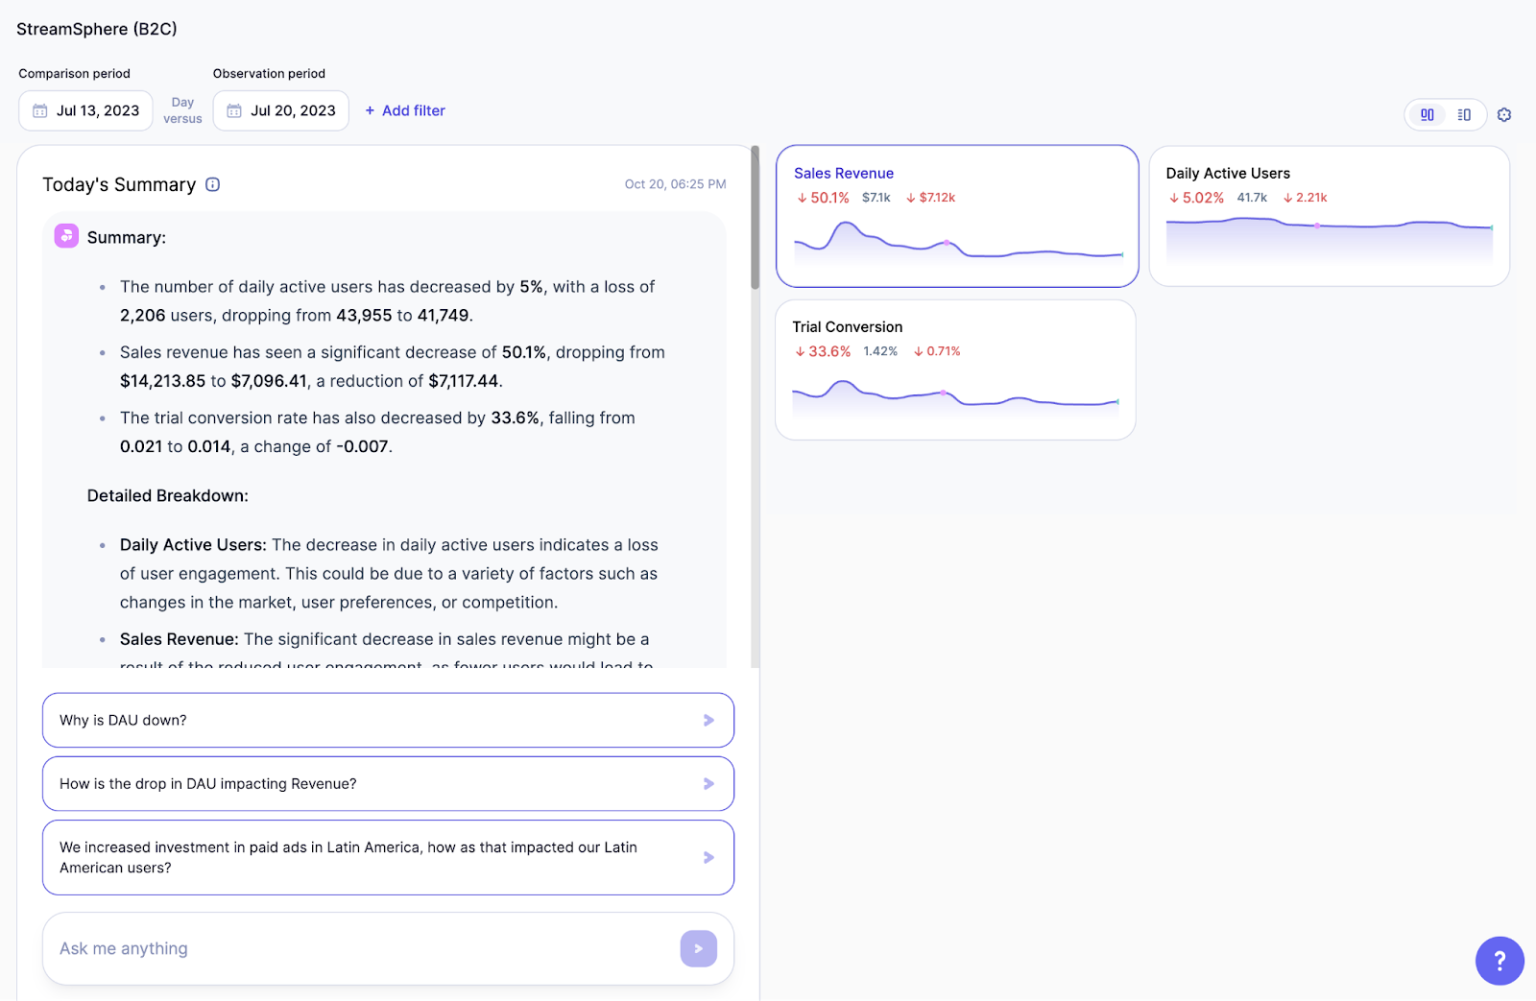Click the 2.21k change value on Daily Active Users
This screenshot has height=1001, width=1536.
click(x=1305, y=198)
